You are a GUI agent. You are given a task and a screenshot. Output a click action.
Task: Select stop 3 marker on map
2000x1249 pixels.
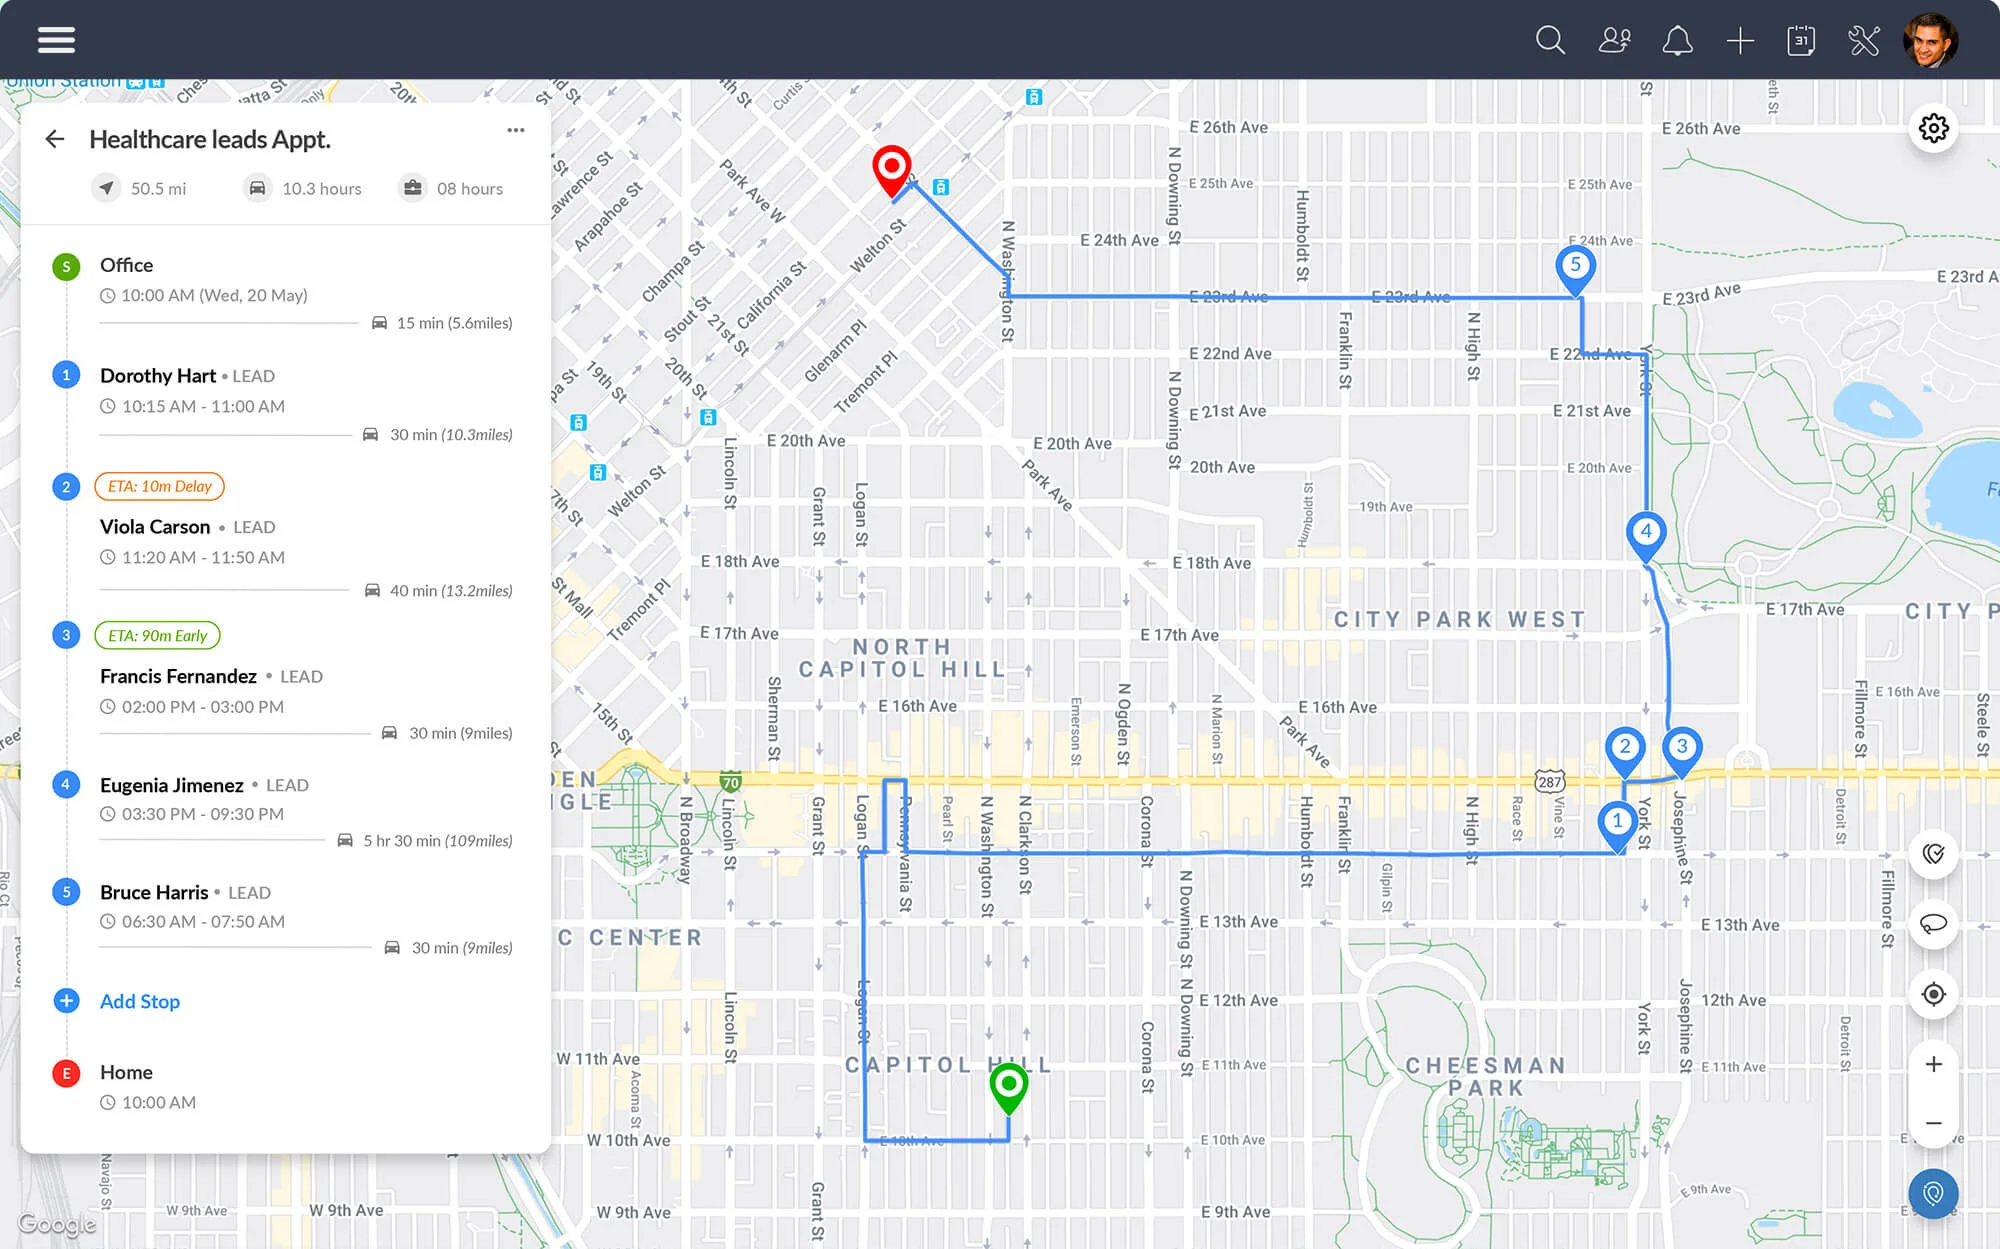click(x=1682, y=750)
